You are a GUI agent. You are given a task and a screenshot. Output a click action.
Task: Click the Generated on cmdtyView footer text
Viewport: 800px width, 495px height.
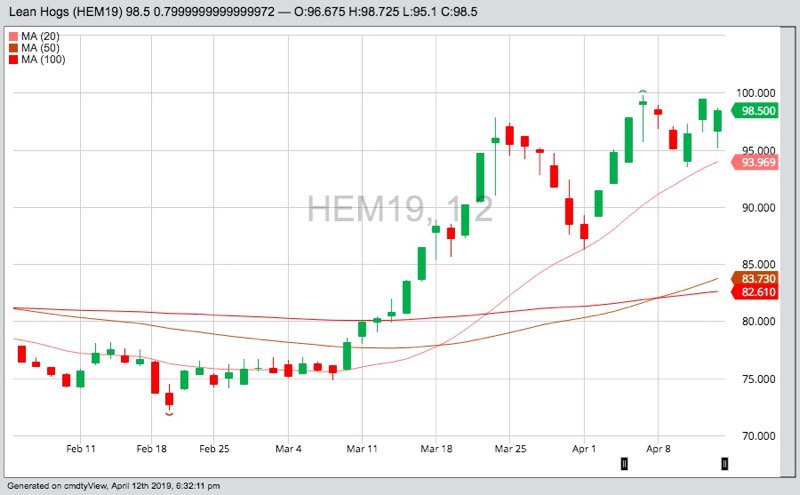tap(114, 486)
